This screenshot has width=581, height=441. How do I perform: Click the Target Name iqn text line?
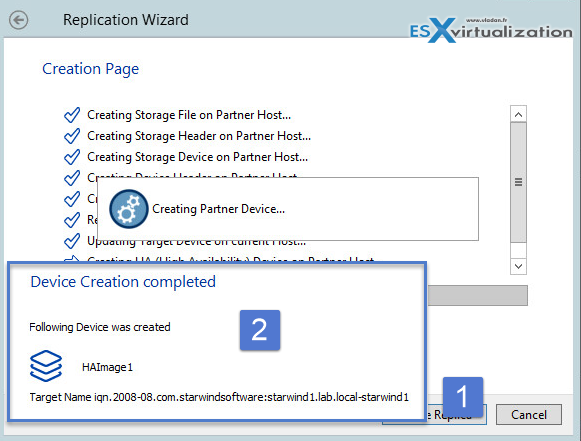pyautogui.click(x=219, y=397)
